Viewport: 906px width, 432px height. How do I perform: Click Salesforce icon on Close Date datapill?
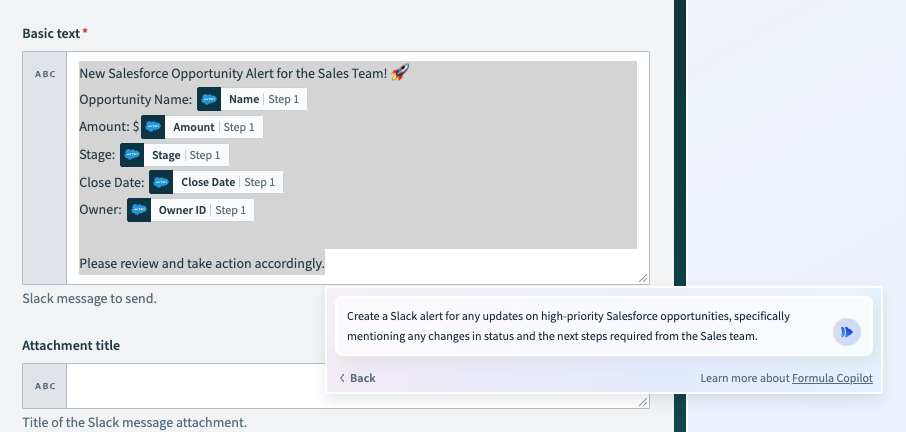pos(161,183)
